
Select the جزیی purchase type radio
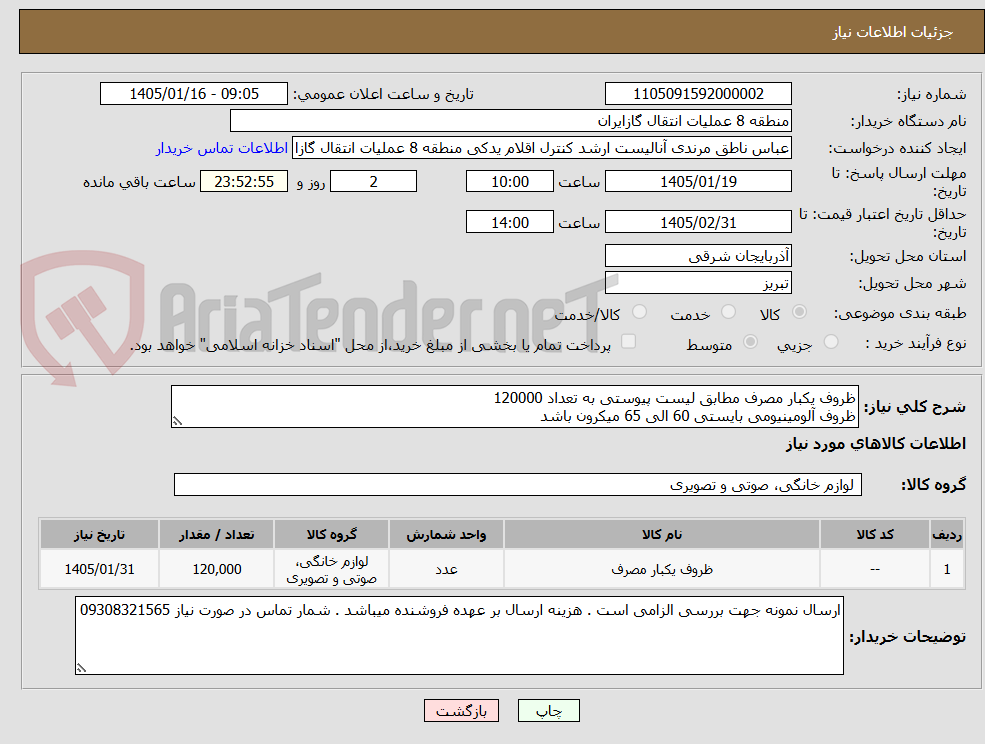point(830,342)
